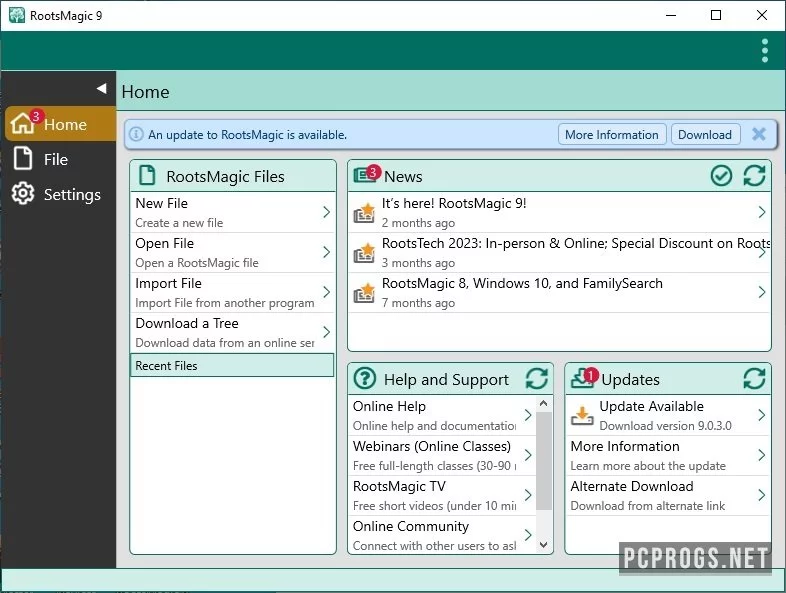Click the File page icon in sidebar

(x=23, y=158)
